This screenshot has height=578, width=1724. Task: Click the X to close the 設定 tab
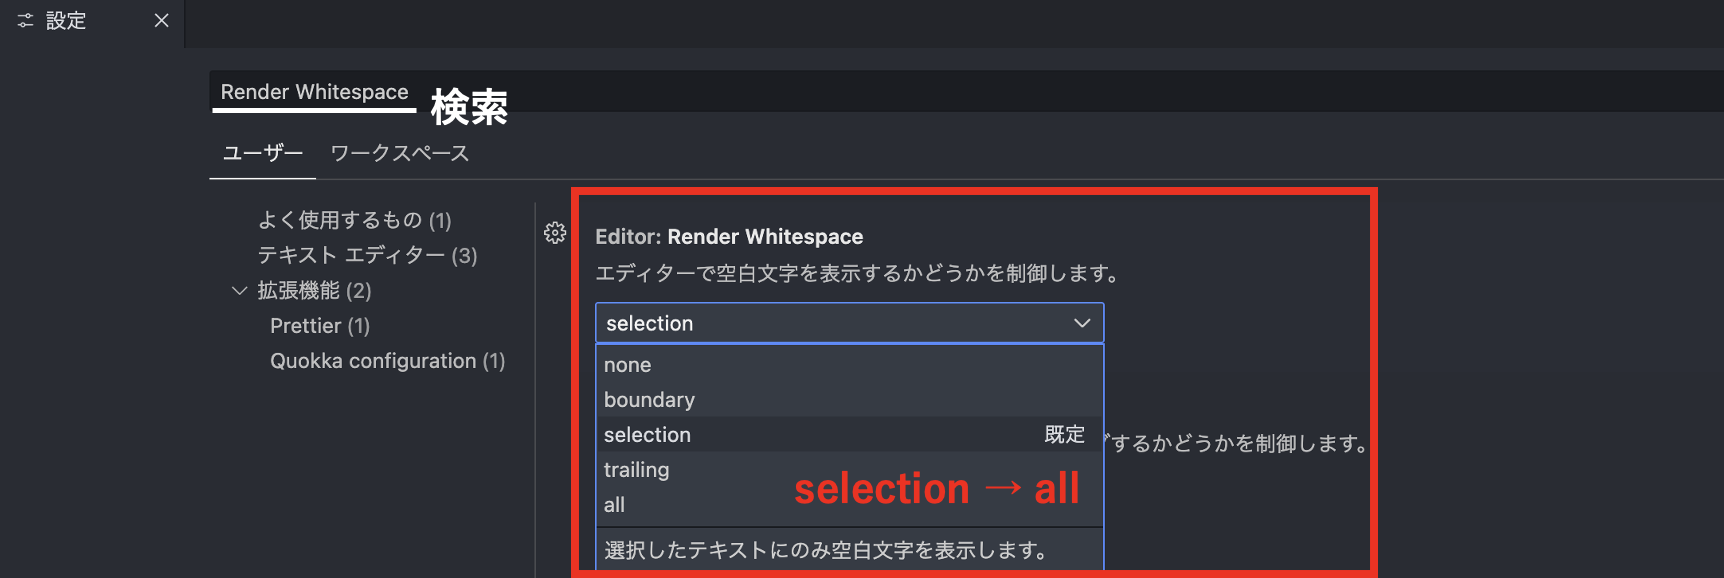161,20
